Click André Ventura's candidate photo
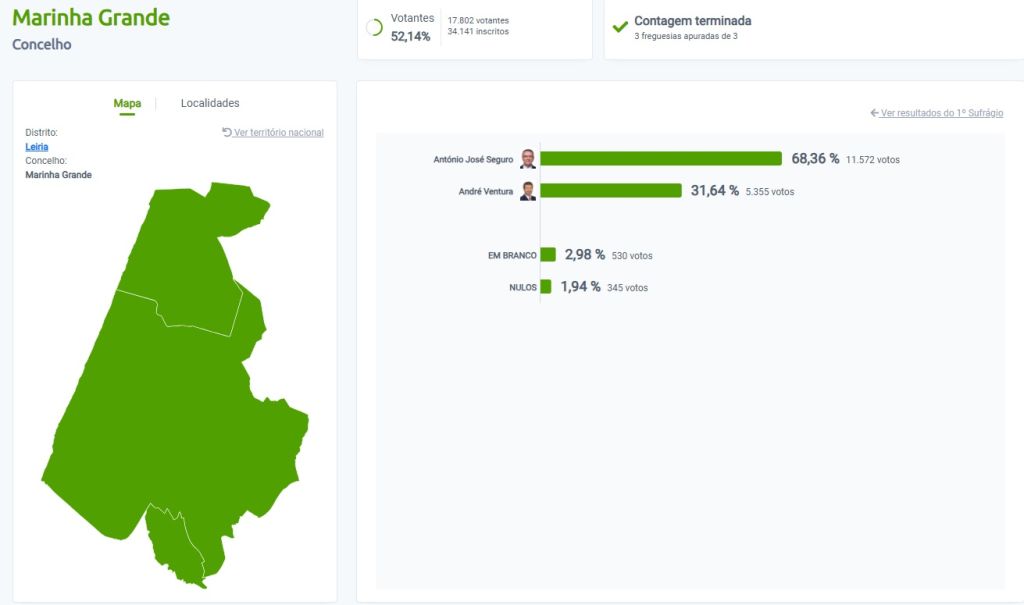Image resolution: width=1024 pixels, height=605 pixels. [x=528, y=191]
